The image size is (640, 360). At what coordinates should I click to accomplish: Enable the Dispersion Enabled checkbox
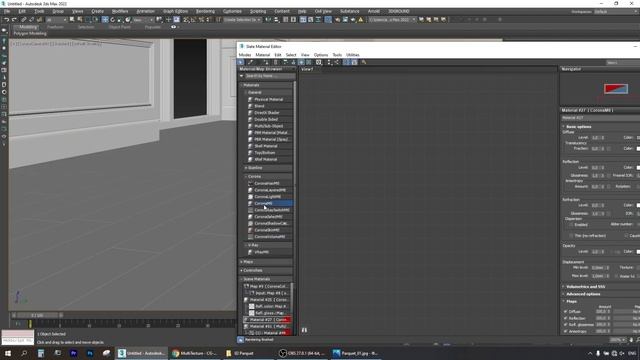571,224
